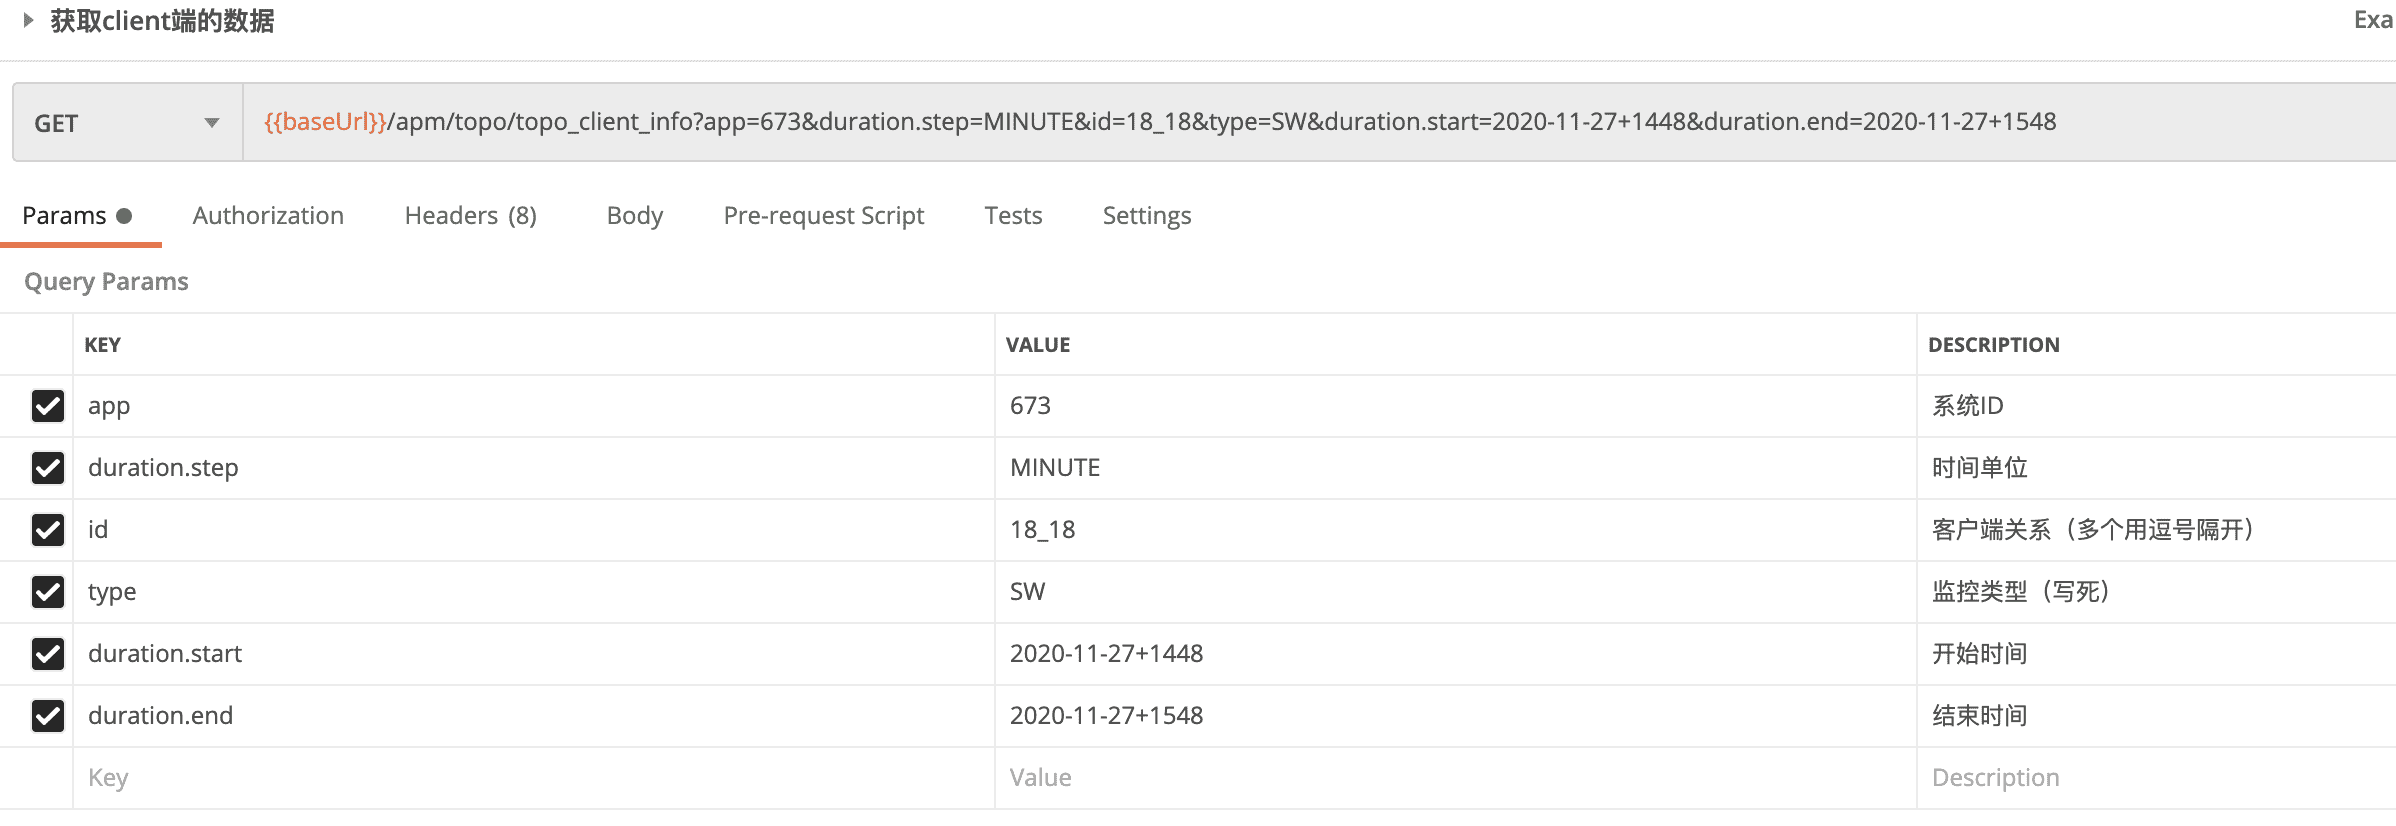The height and width of the screenshot is (826, 2396).
Task: Switch to the Body tab
Action: pyautogui.click(x=635, y=216)
